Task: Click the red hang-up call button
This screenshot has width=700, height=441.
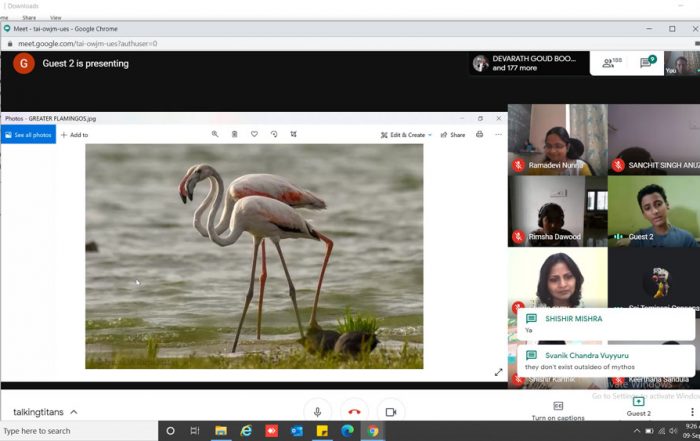Action: click(x=354, y=412)
